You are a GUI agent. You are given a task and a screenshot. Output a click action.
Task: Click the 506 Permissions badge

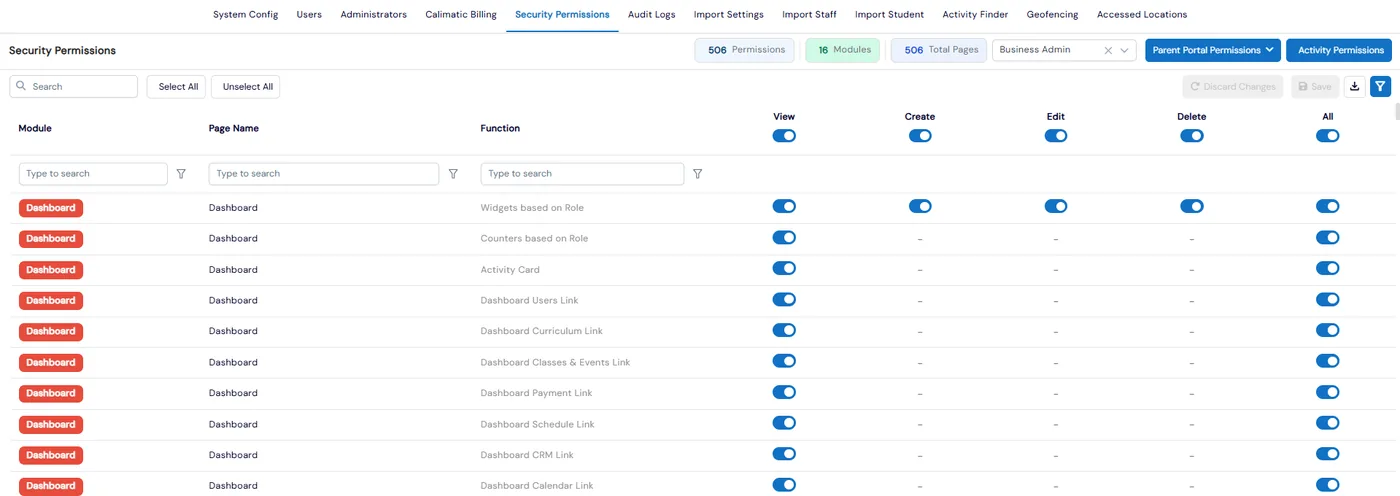[x=745, y=50]
